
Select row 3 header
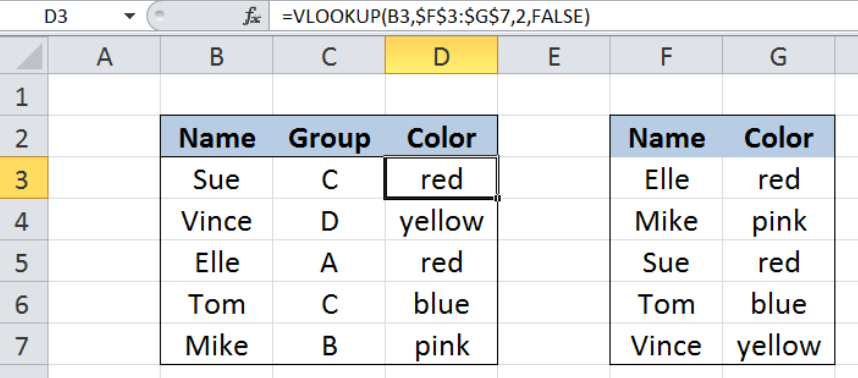point(24,178)
